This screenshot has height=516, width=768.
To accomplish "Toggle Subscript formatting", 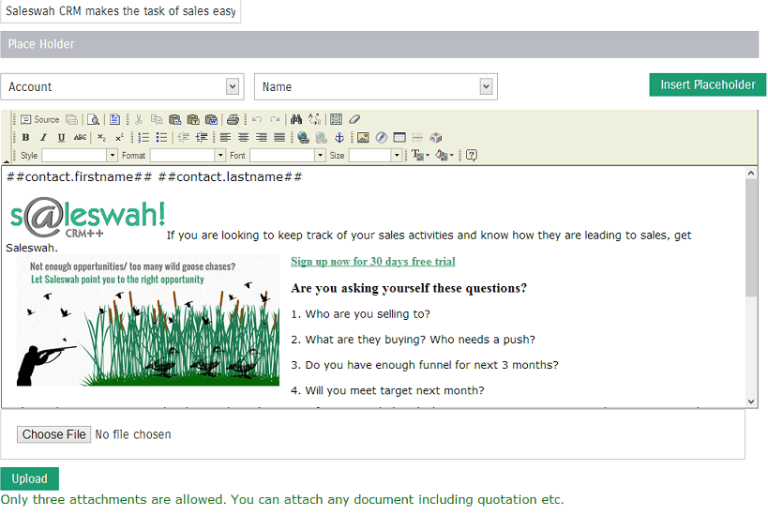I will coord(101,138).
